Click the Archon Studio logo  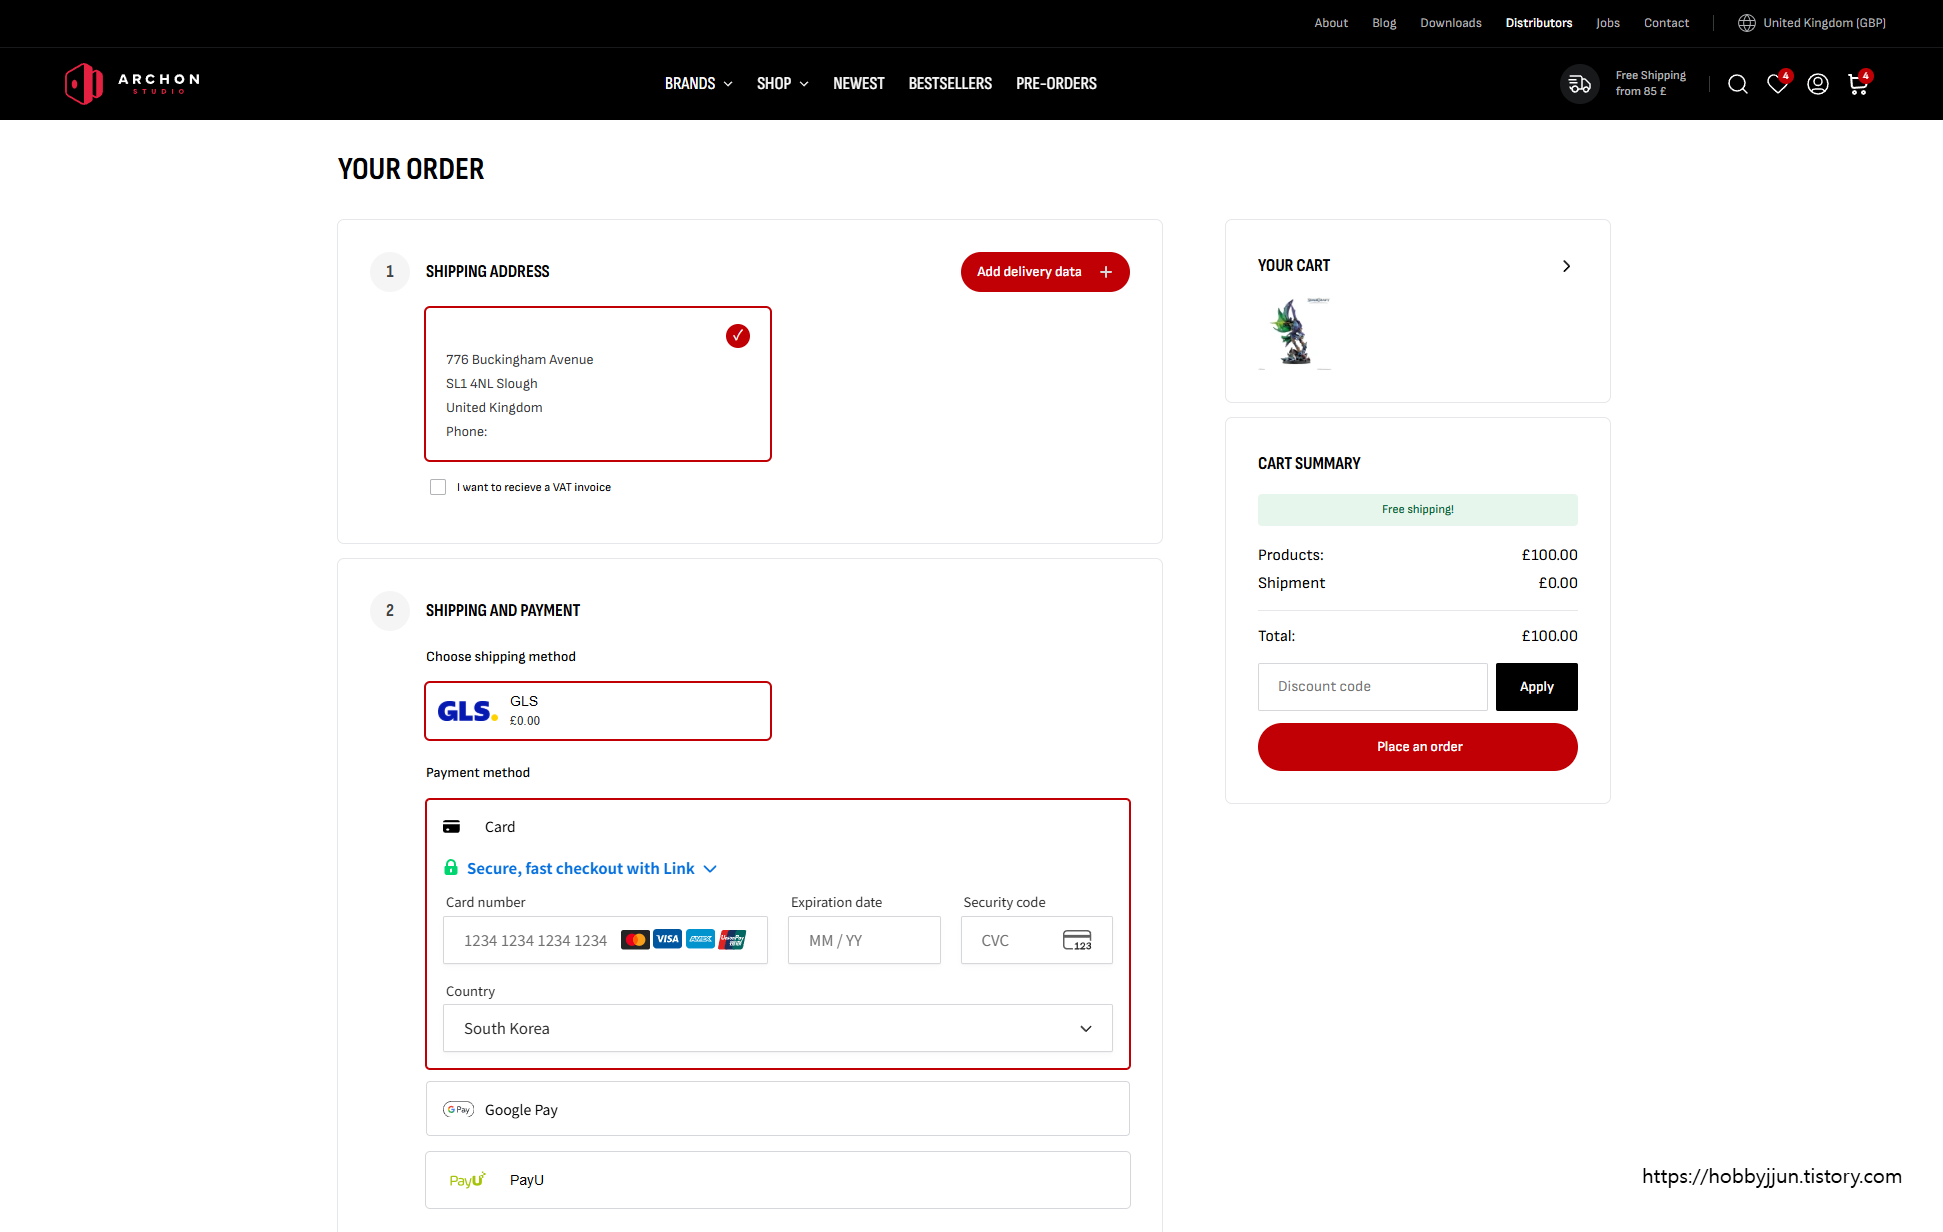coord(132,84)
